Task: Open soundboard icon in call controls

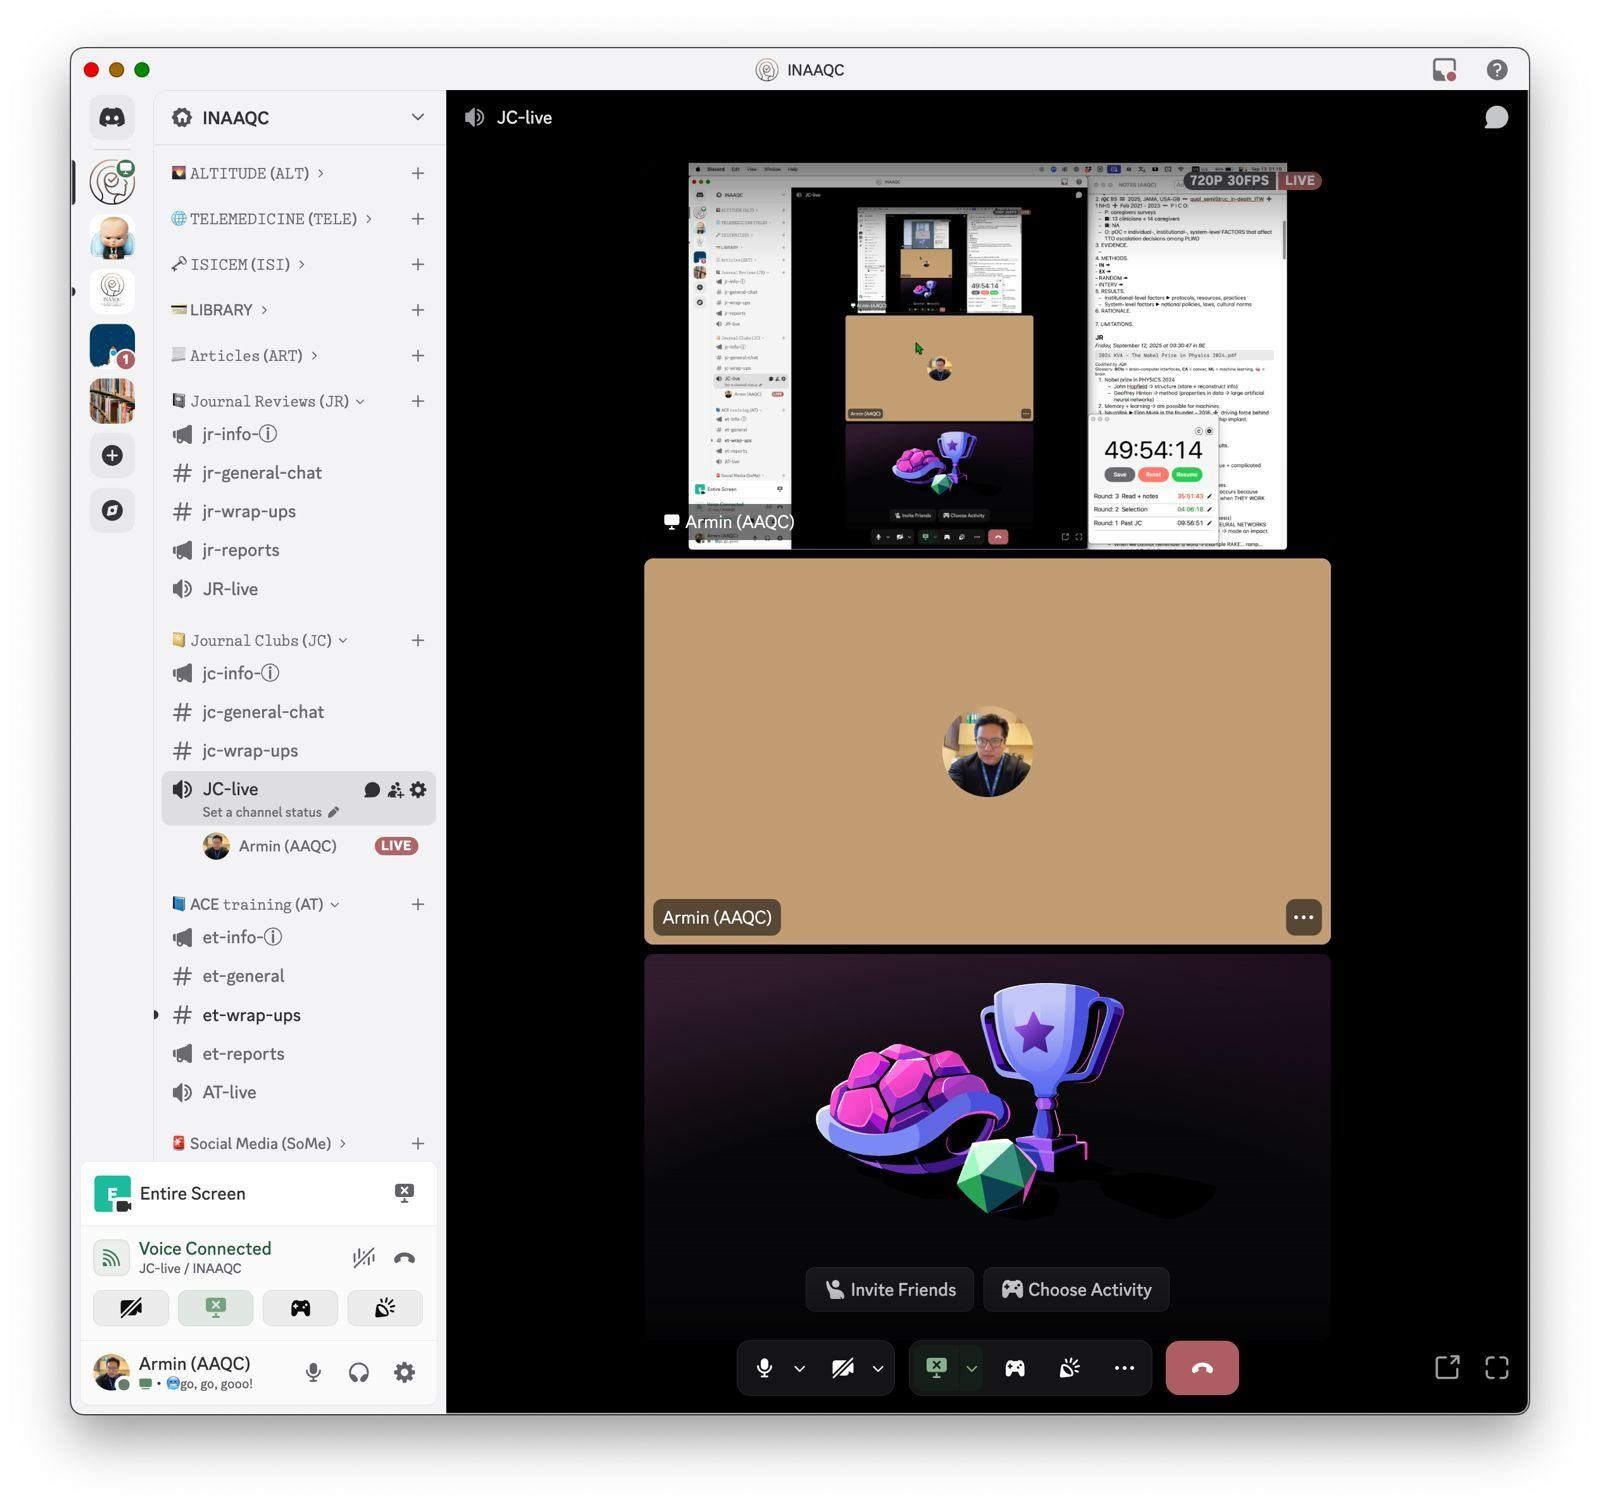Action: 1069,1368
